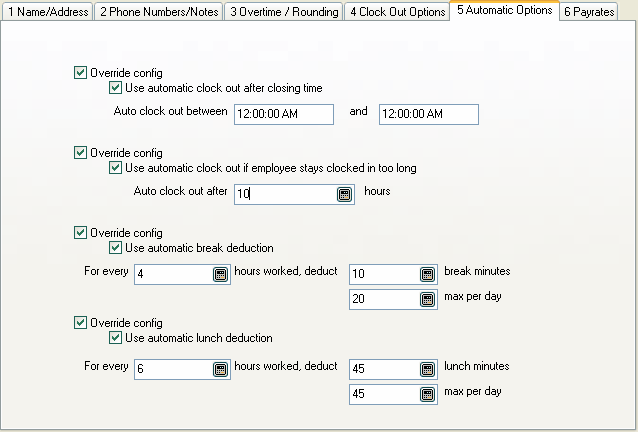The width and height of the screenshot is (638, 432).
Task: Click the break minutes field showing 10
Action: click(x=393, y=275)
